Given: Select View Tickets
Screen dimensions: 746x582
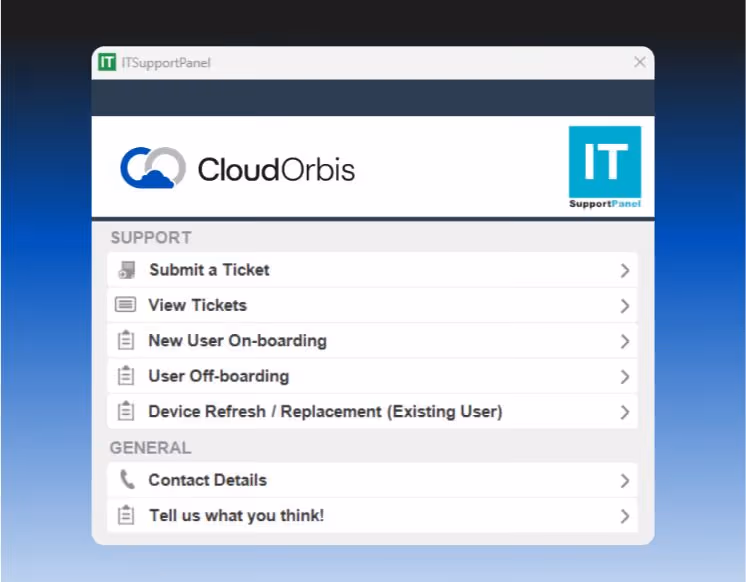Looking at the screenshot, I should pyautogui.click(x=373, y=305).
